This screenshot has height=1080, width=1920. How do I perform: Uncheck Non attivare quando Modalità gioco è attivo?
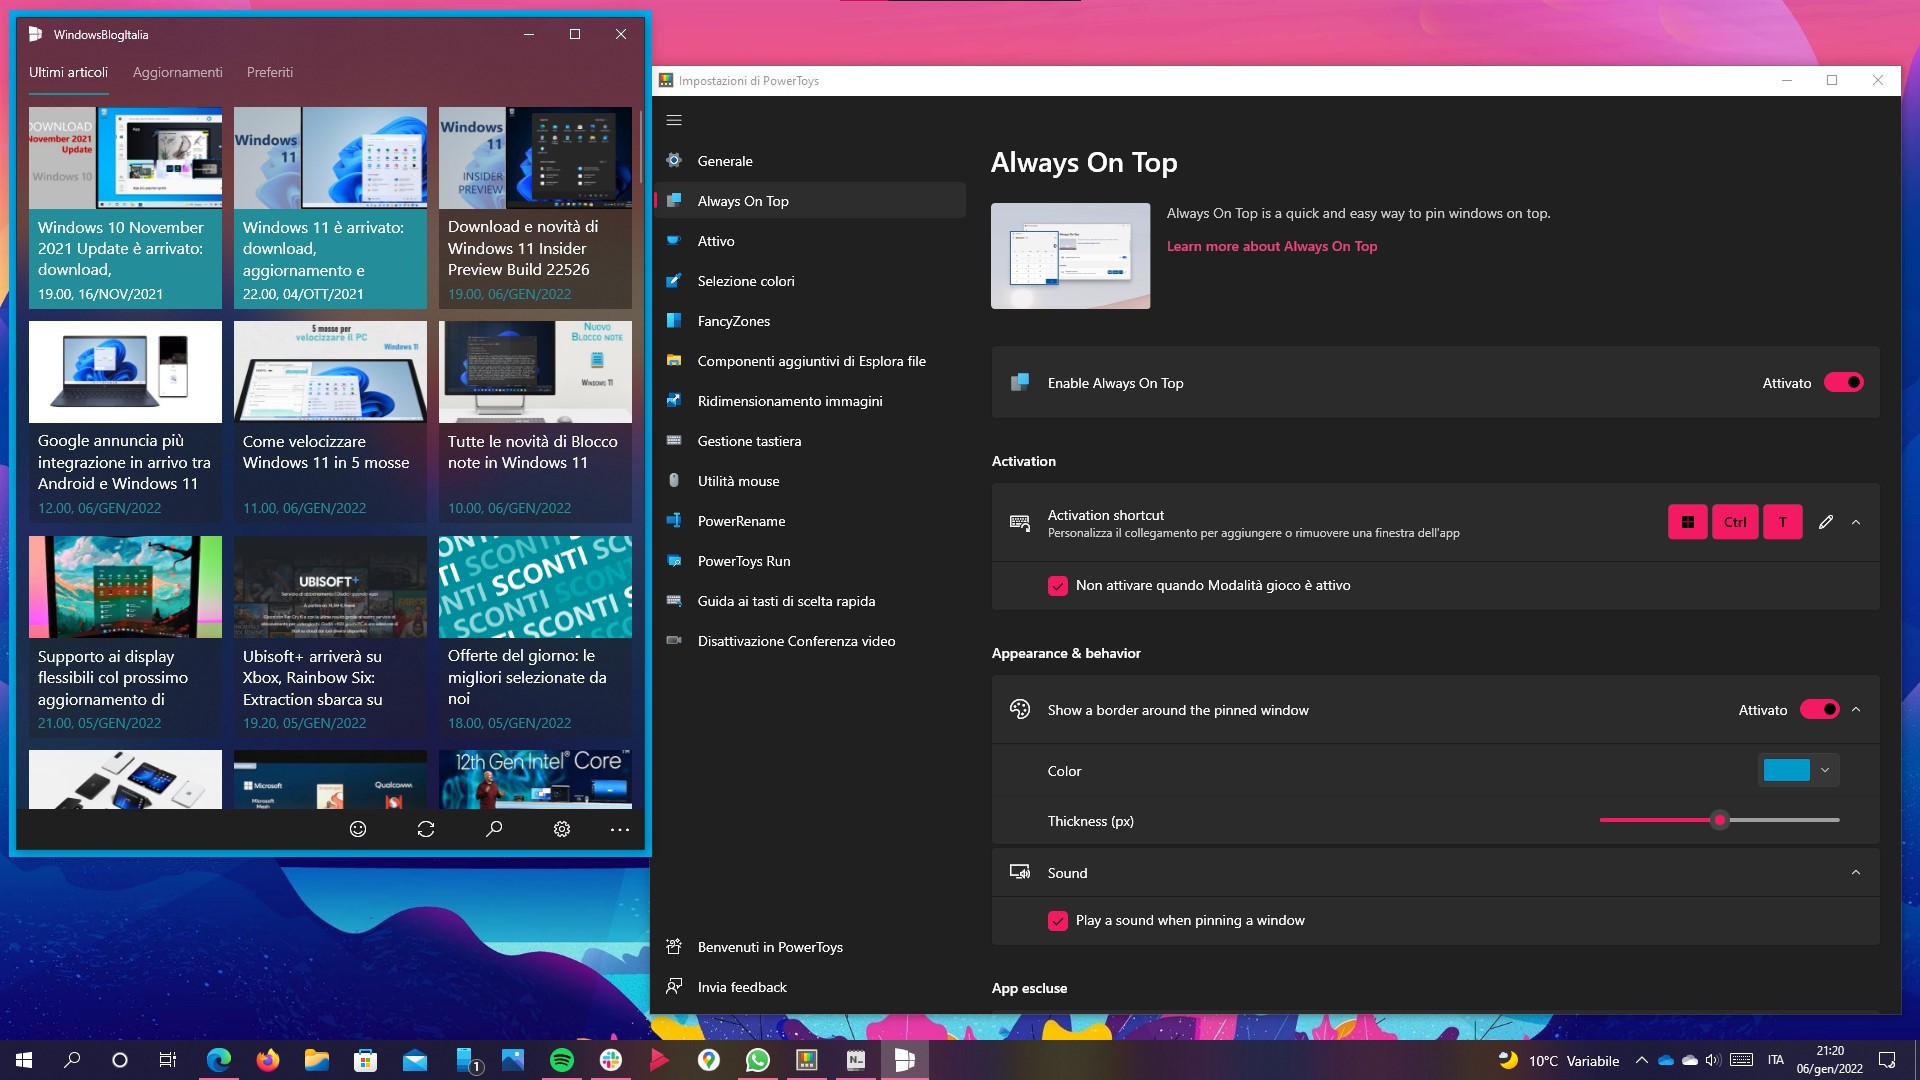(1058, 586)
